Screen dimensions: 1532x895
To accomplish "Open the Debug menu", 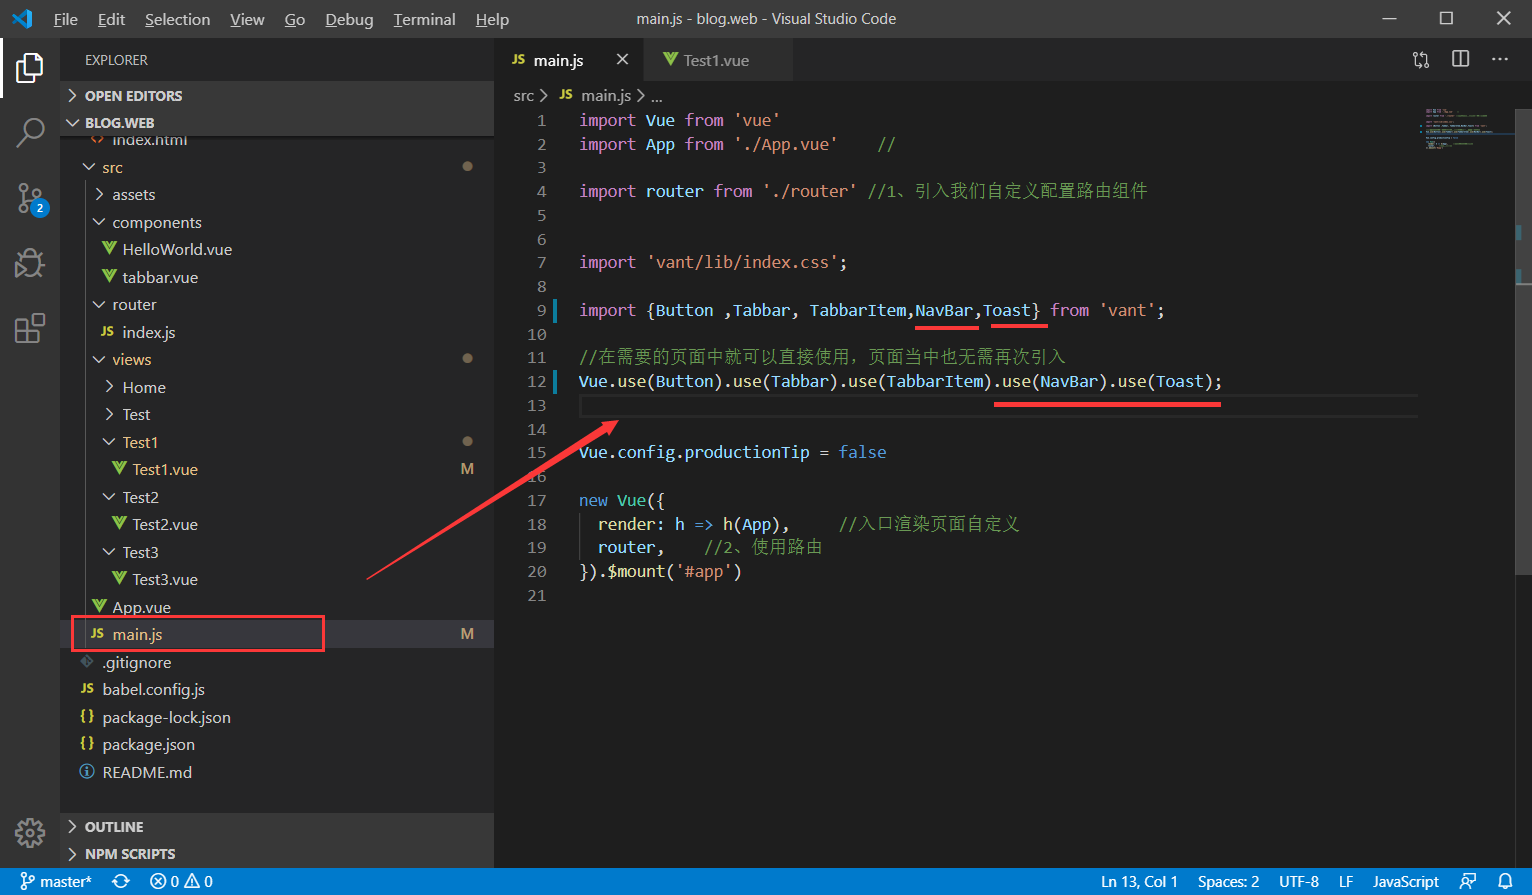I will (x=349, y=19).
